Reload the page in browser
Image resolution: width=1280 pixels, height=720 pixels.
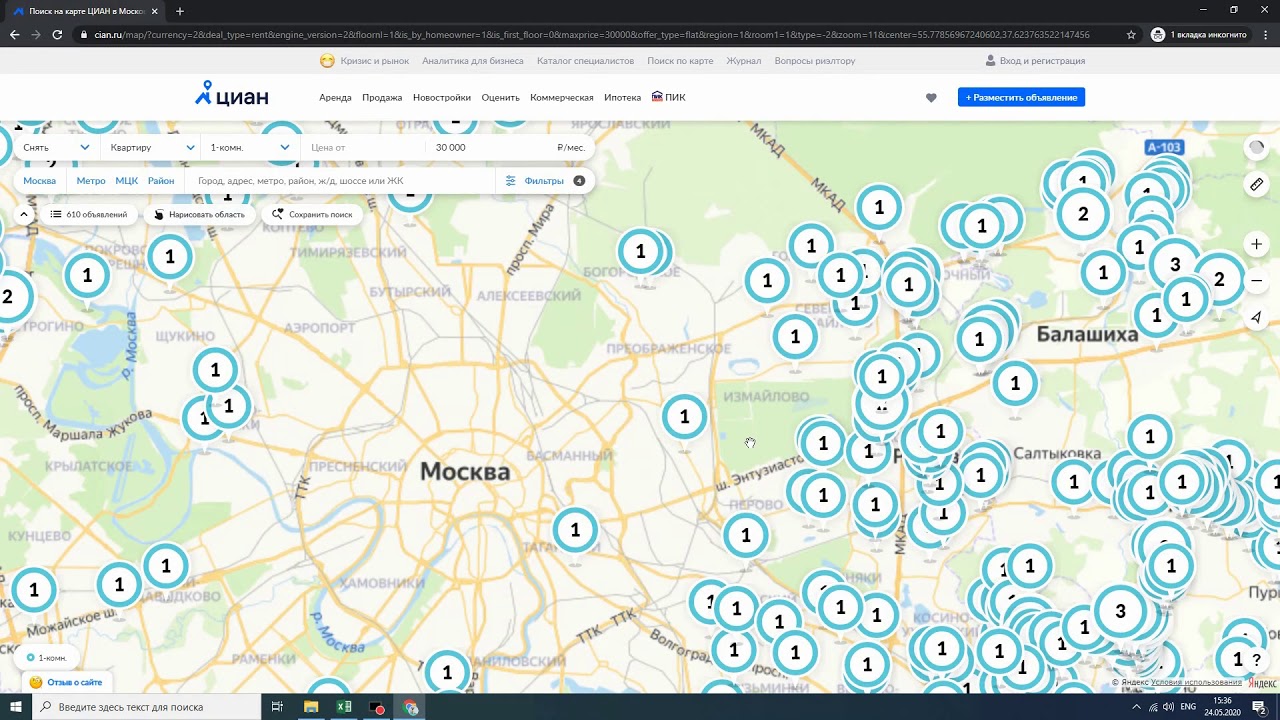57,34
